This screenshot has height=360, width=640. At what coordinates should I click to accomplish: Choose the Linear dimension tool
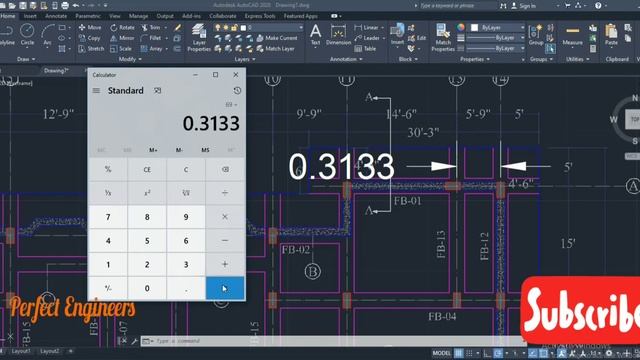[367, 27]
